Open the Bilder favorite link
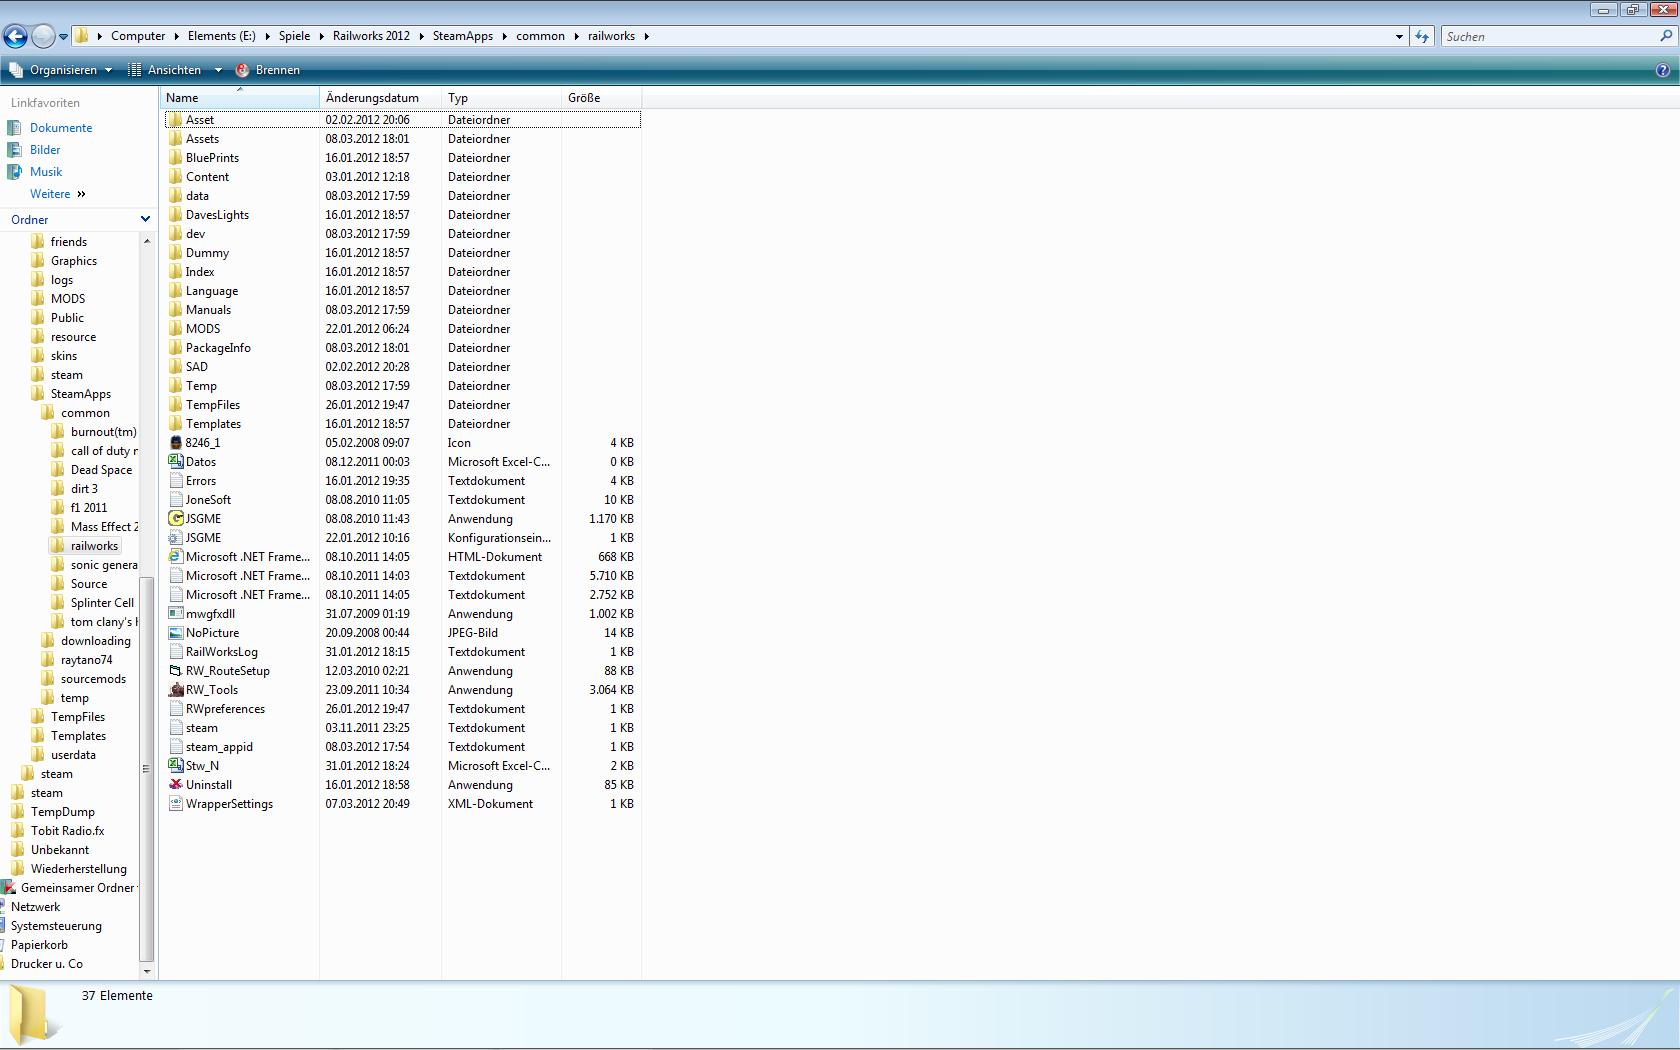Screen dimensions: 1680x1050 click(45, 150)
